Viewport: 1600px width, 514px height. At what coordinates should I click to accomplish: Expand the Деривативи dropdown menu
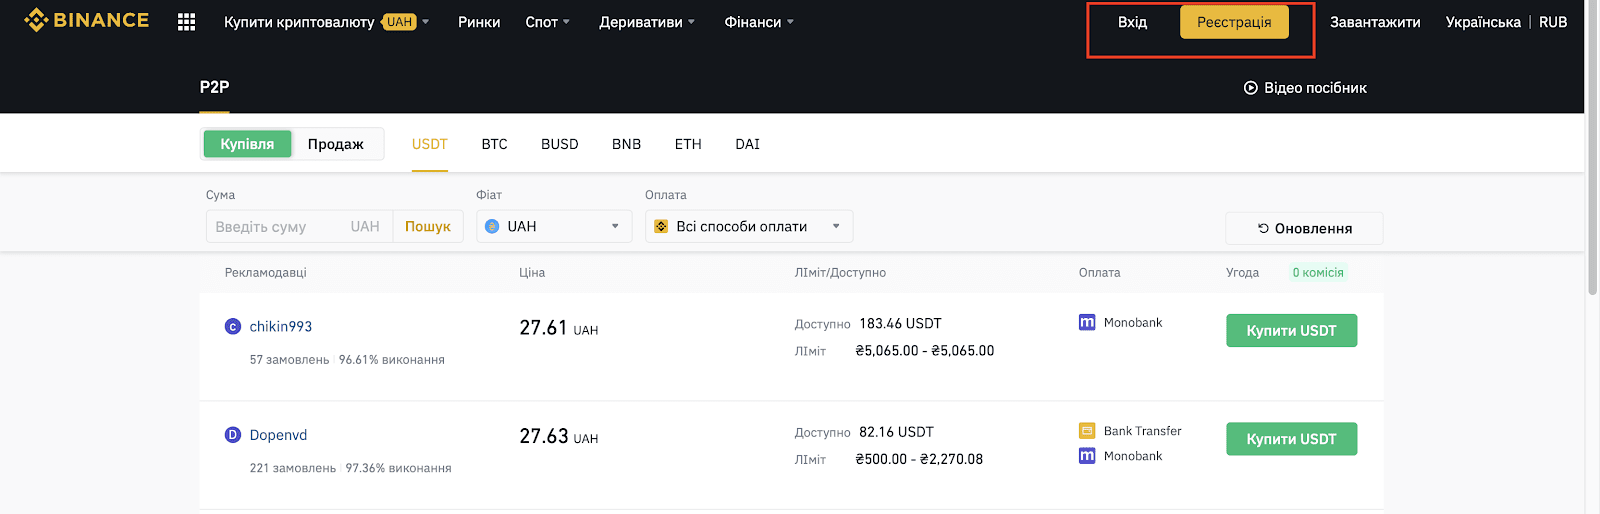click(647, 22)
